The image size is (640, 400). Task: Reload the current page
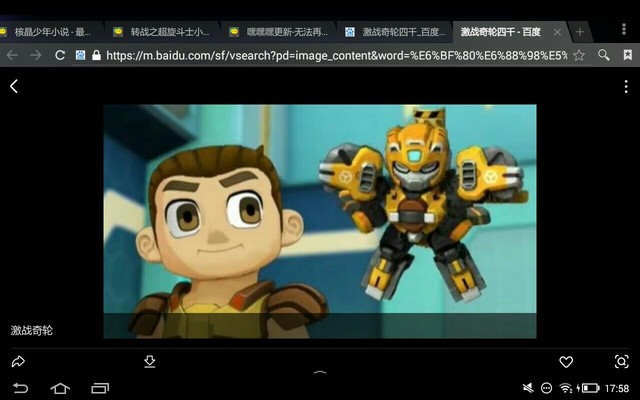coord(60,55)
